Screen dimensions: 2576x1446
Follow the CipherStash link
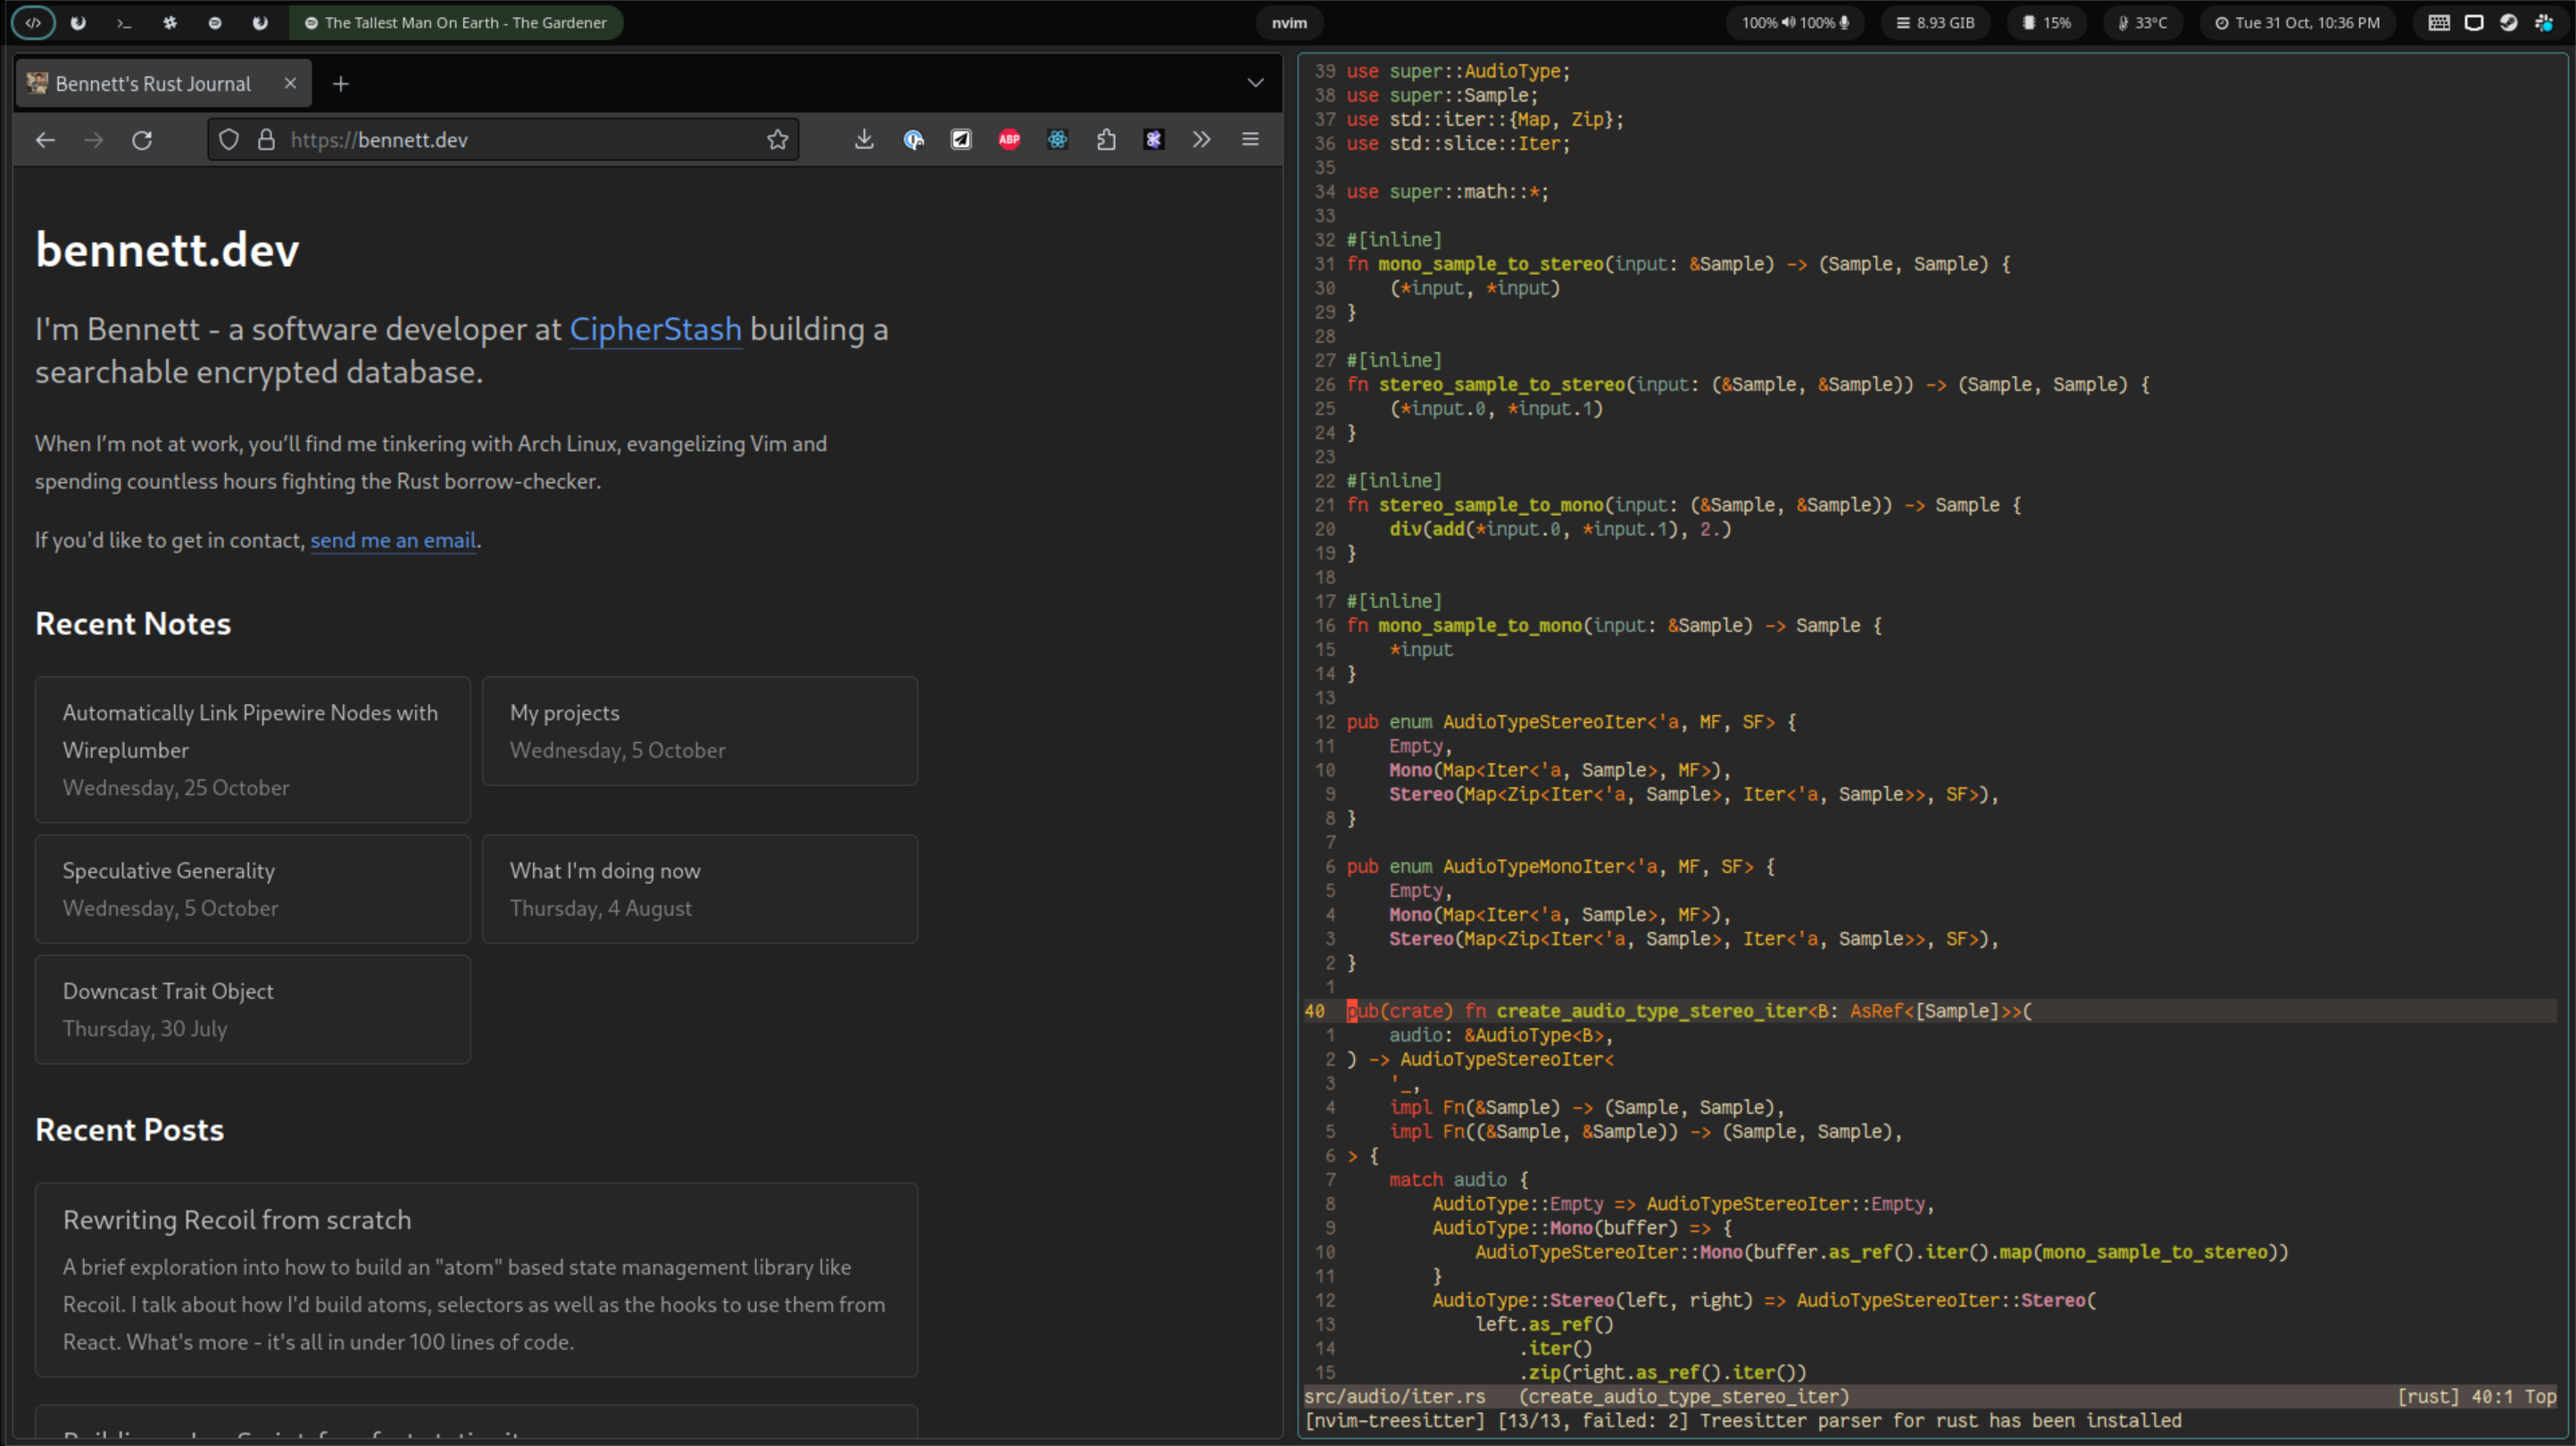(x=655, y=329)
